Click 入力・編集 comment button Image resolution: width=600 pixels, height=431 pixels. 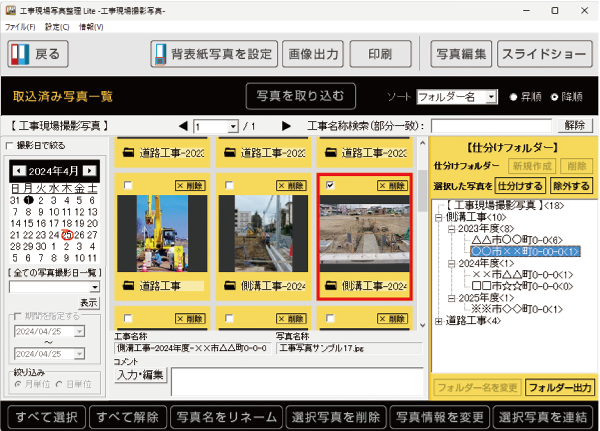pos(141,375)
